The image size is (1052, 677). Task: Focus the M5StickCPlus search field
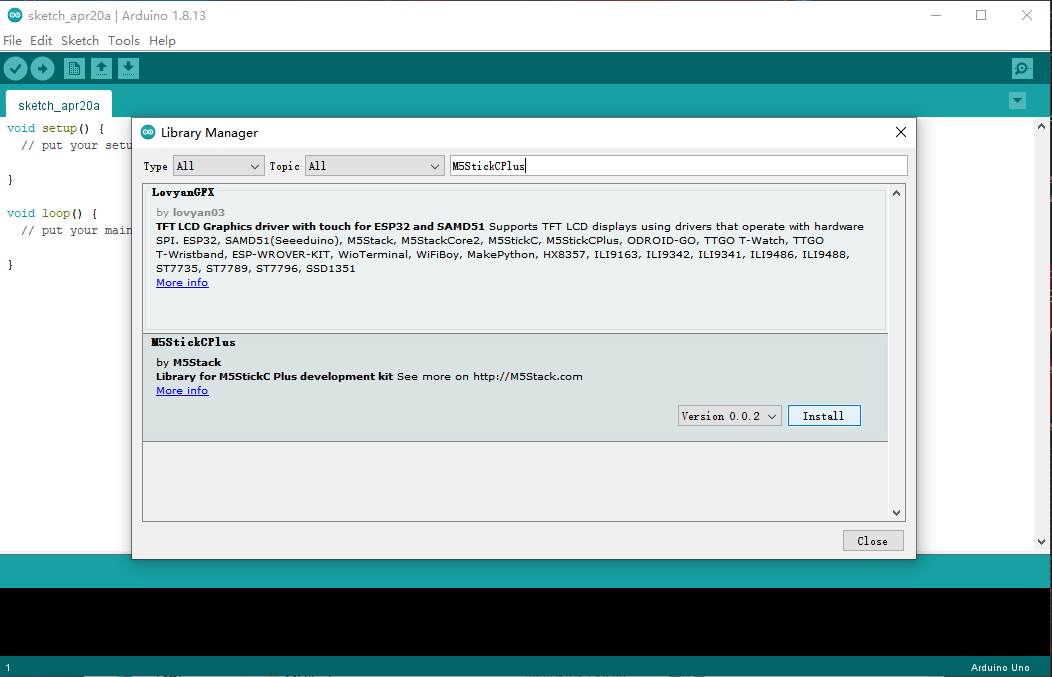678,166
